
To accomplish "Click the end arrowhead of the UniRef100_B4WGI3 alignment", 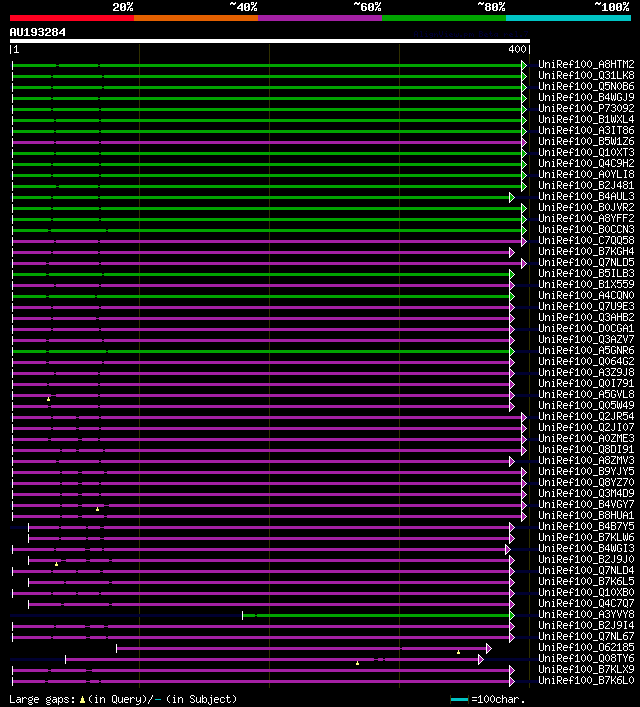I will 508,550.
